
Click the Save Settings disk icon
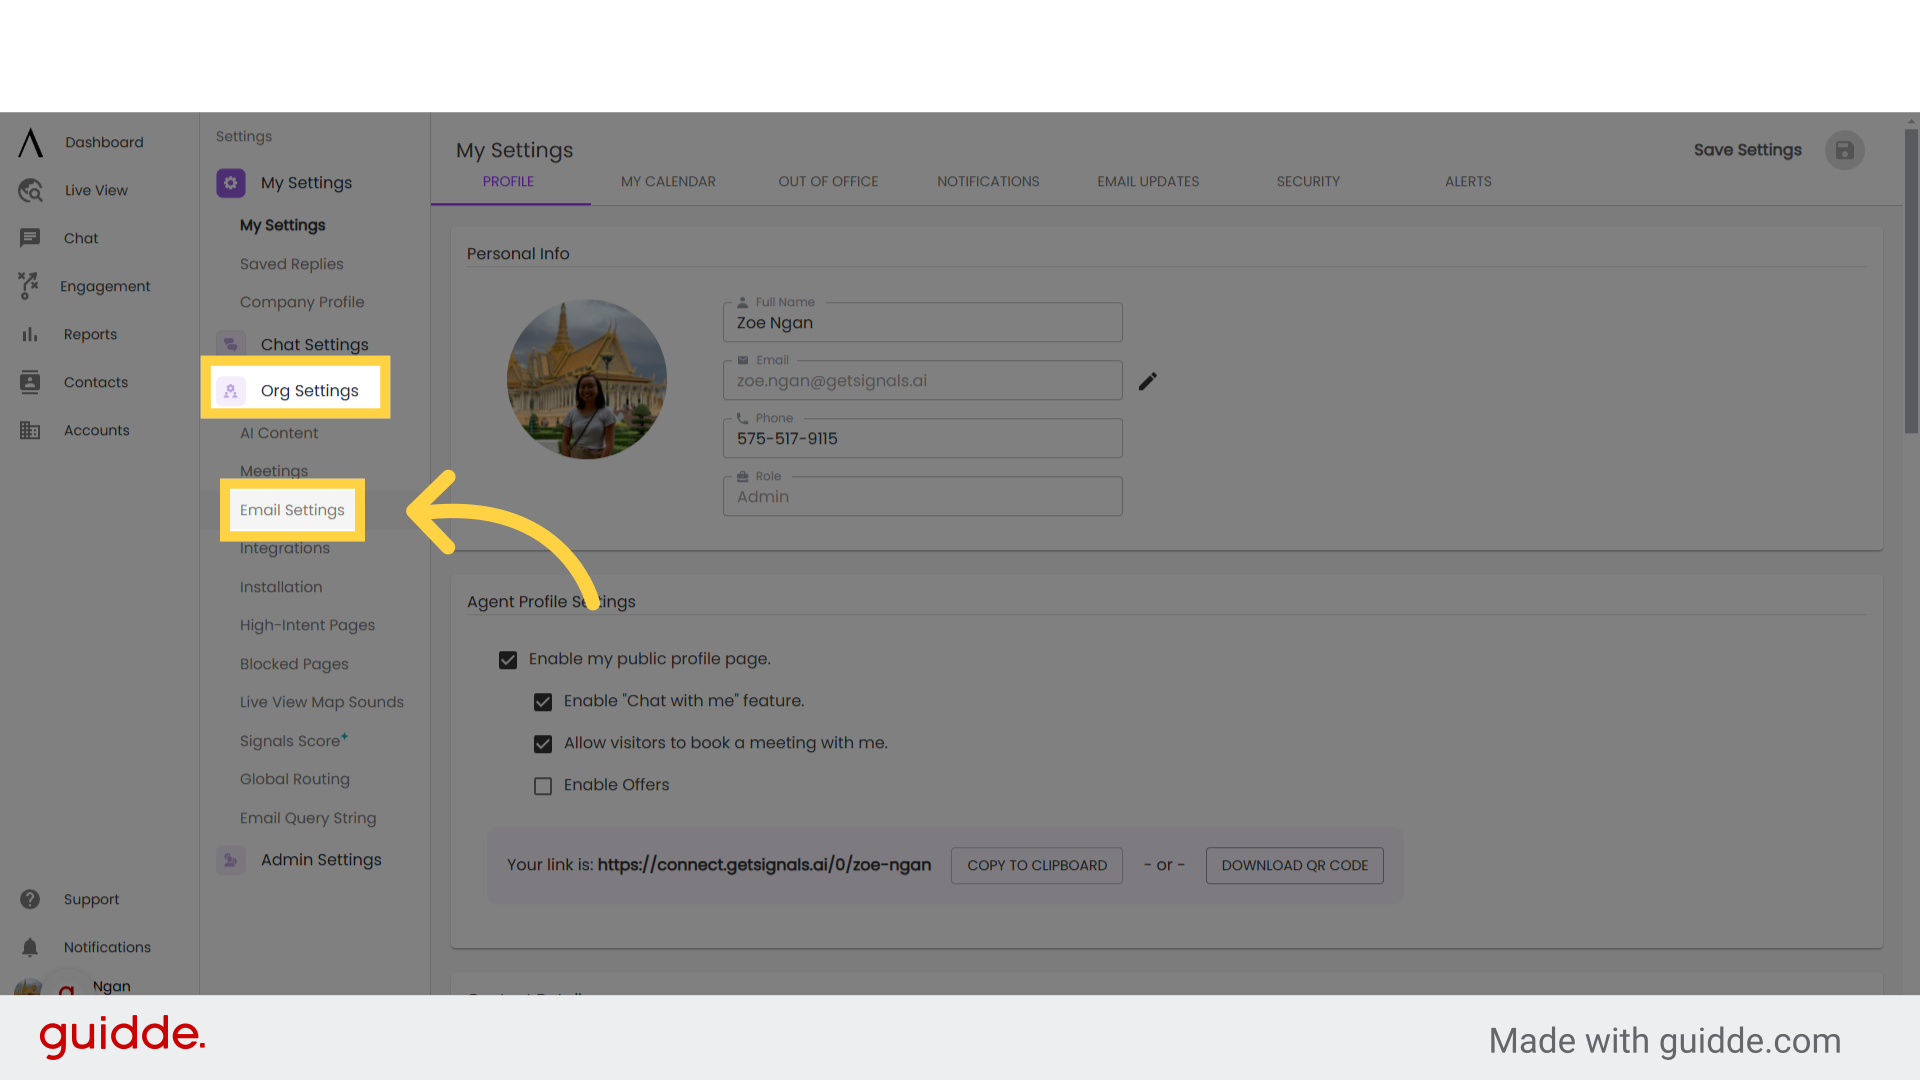(1845, 150)
